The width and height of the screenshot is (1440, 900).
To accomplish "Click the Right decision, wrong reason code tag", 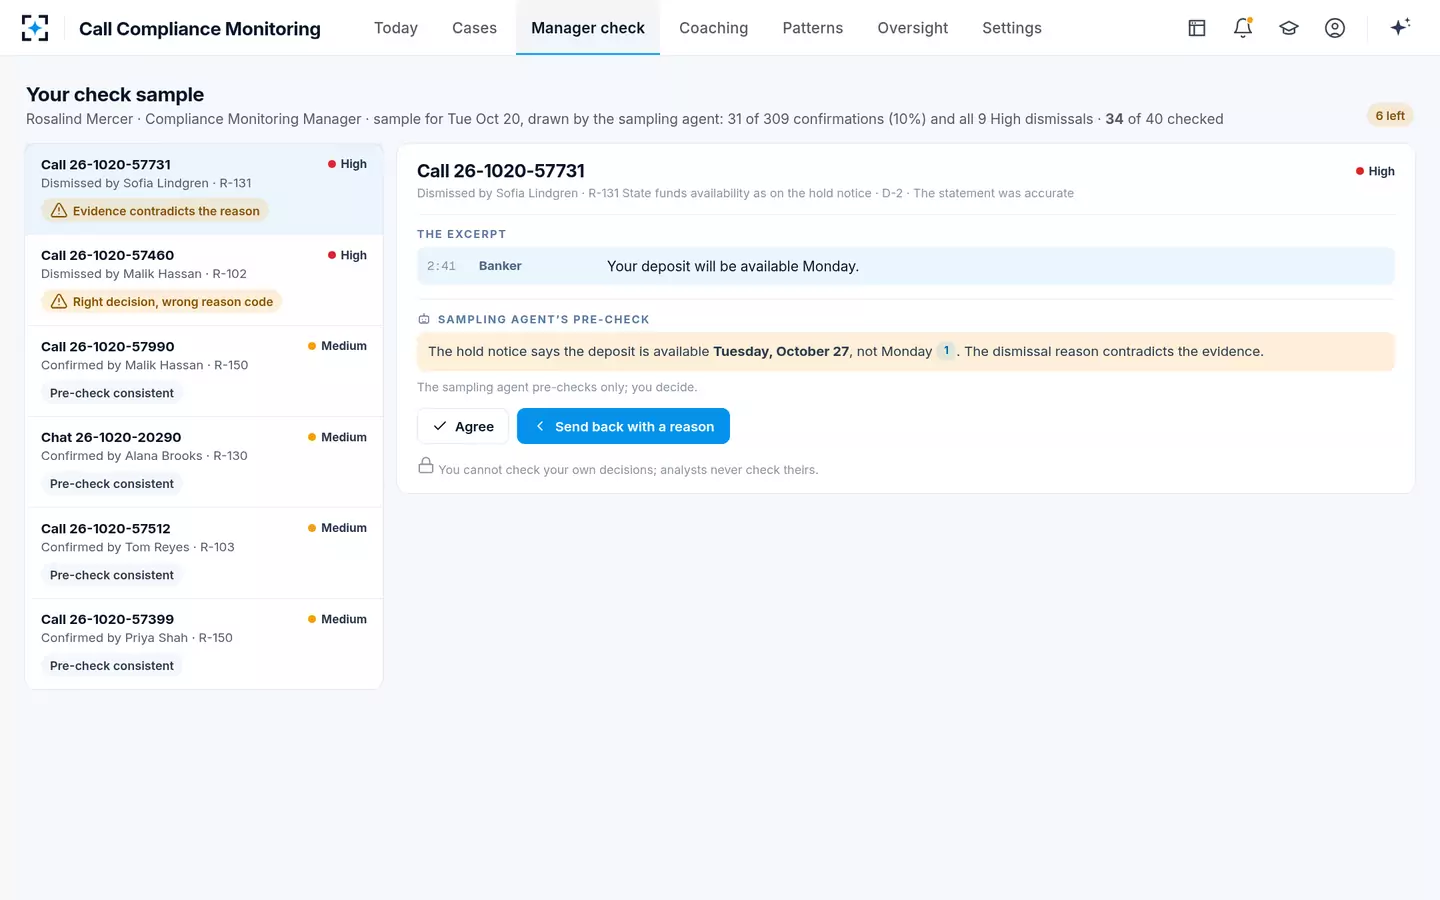I will [162, 302].
